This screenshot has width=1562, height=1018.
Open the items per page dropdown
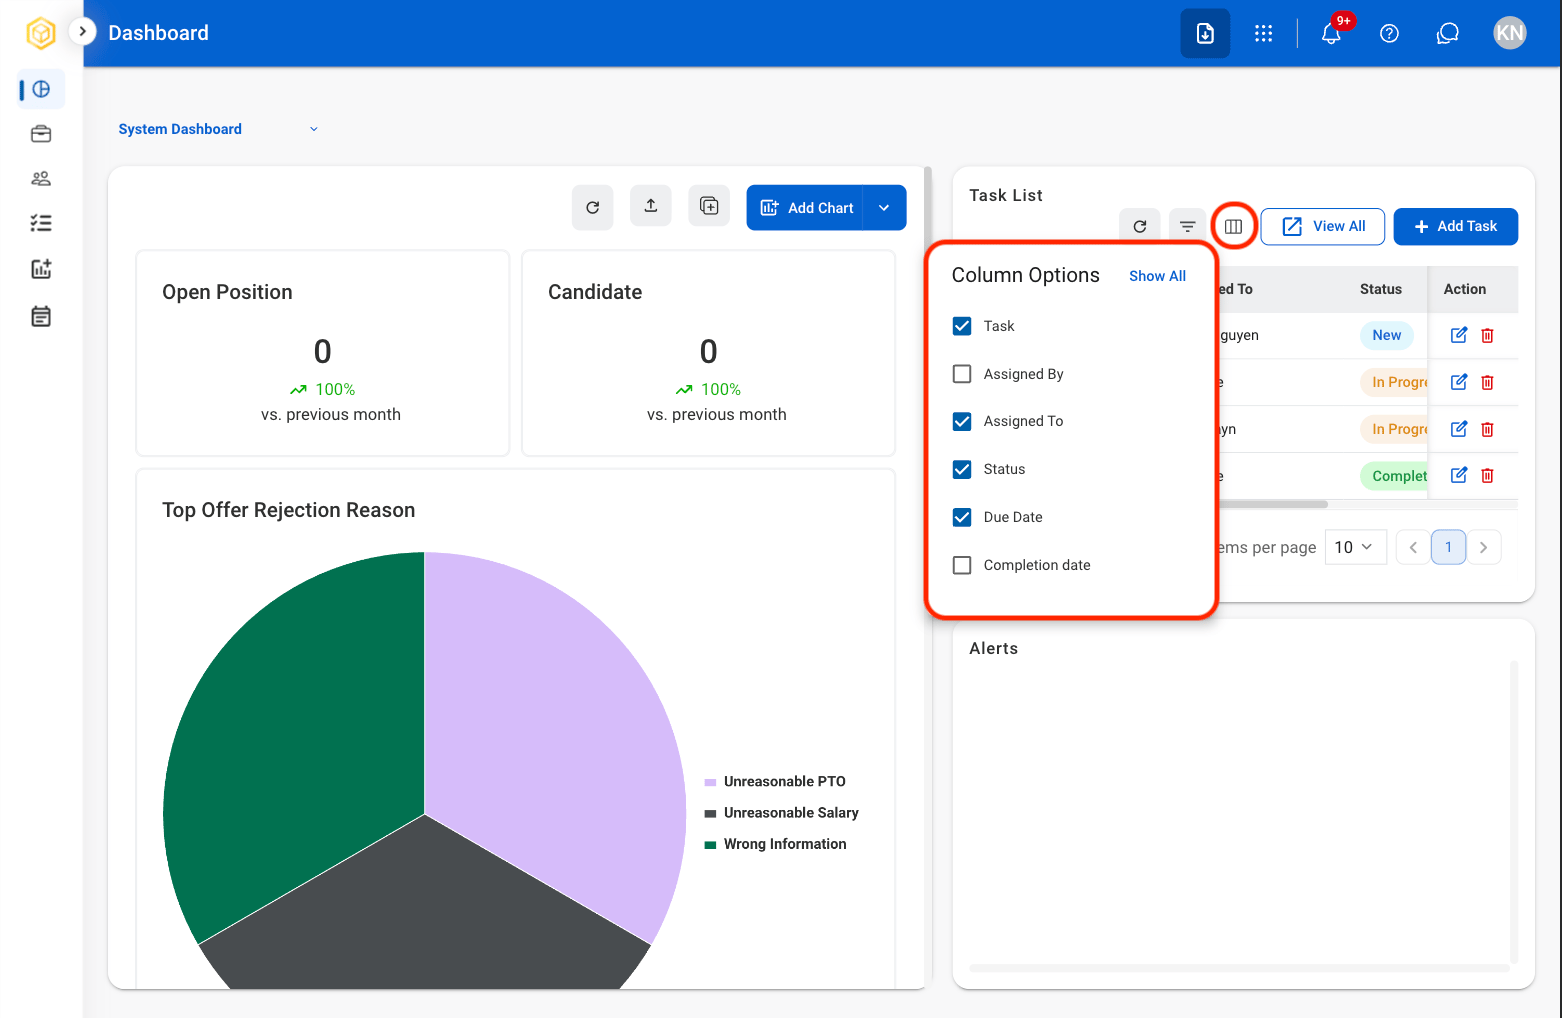[1355, 547]
